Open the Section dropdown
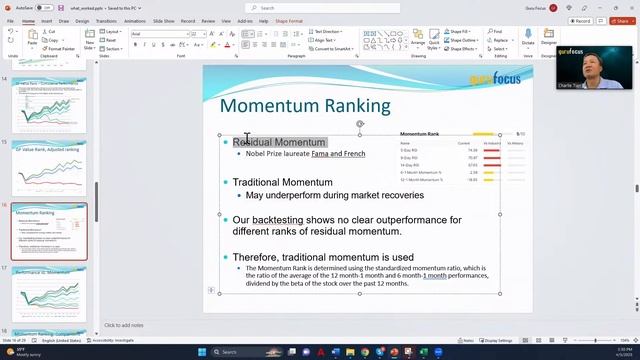The width and height of the screenshot is (640, 360). pos(111,49)
